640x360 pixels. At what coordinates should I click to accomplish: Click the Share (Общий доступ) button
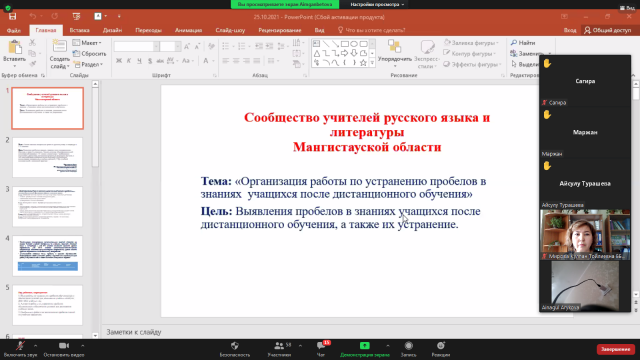608,30
